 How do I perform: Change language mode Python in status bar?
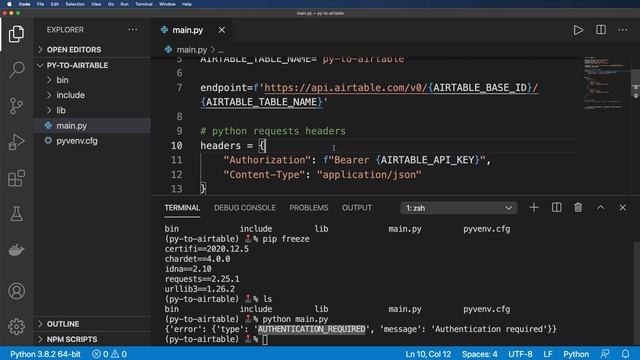(576, 354)
